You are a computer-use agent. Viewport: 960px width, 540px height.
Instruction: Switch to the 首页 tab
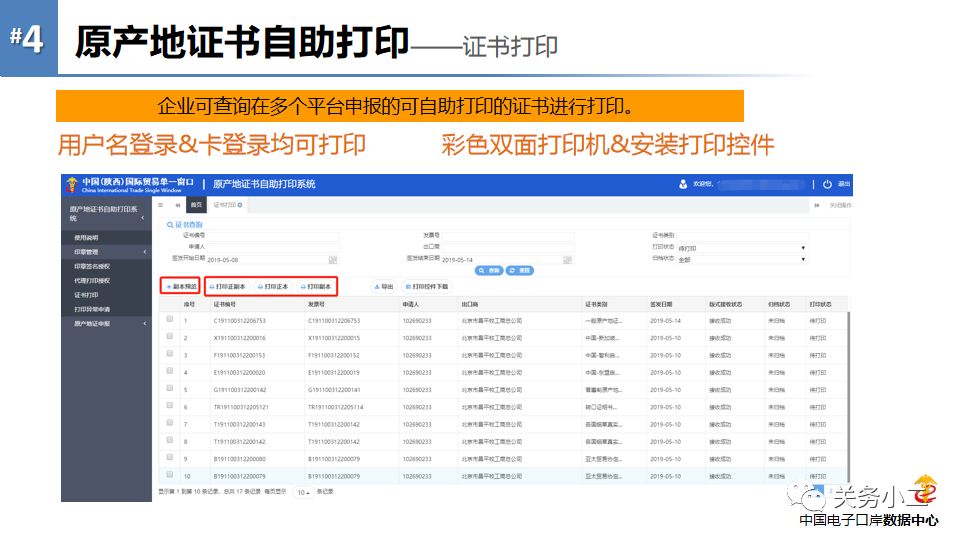coord(196,205)
